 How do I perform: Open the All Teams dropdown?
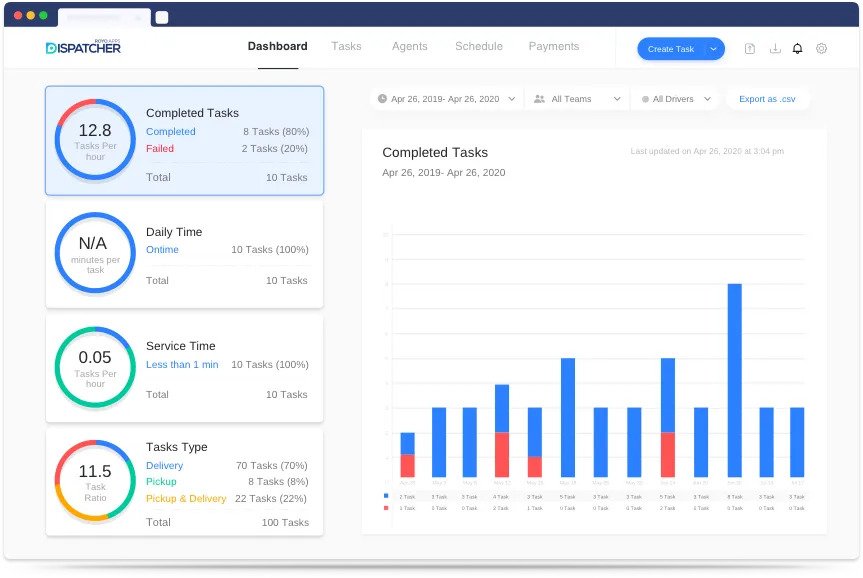coord(577,99)
